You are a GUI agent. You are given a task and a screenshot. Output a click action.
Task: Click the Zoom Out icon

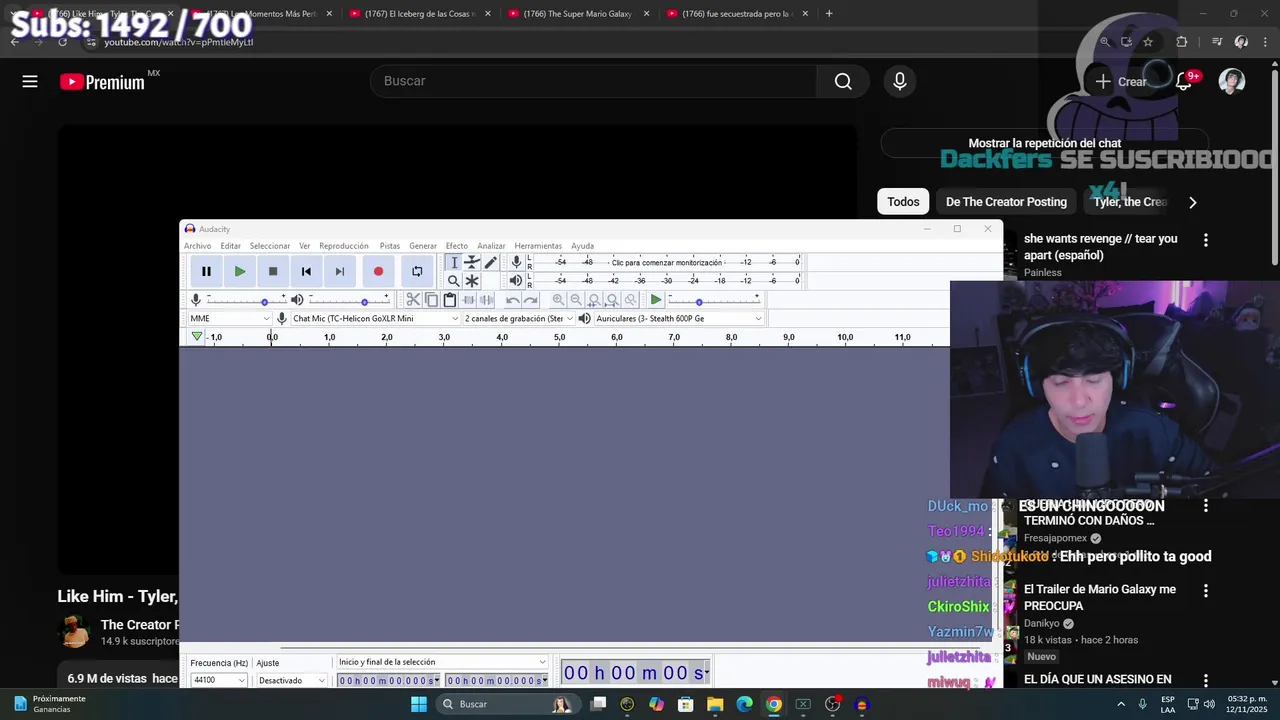[576, 300]
